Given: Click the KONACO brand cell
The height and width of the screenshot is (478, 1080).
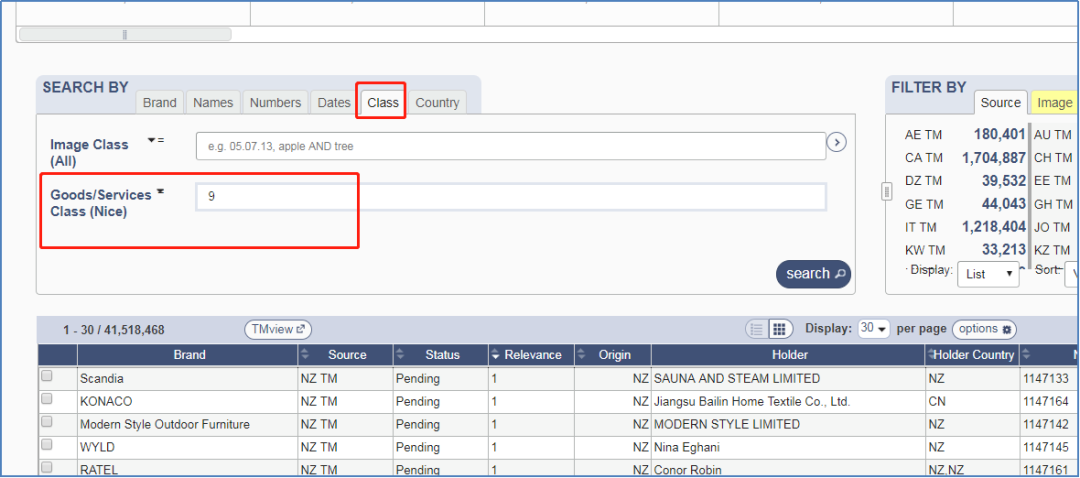Looking at the screenshot, I should click(x=188, y=402).
